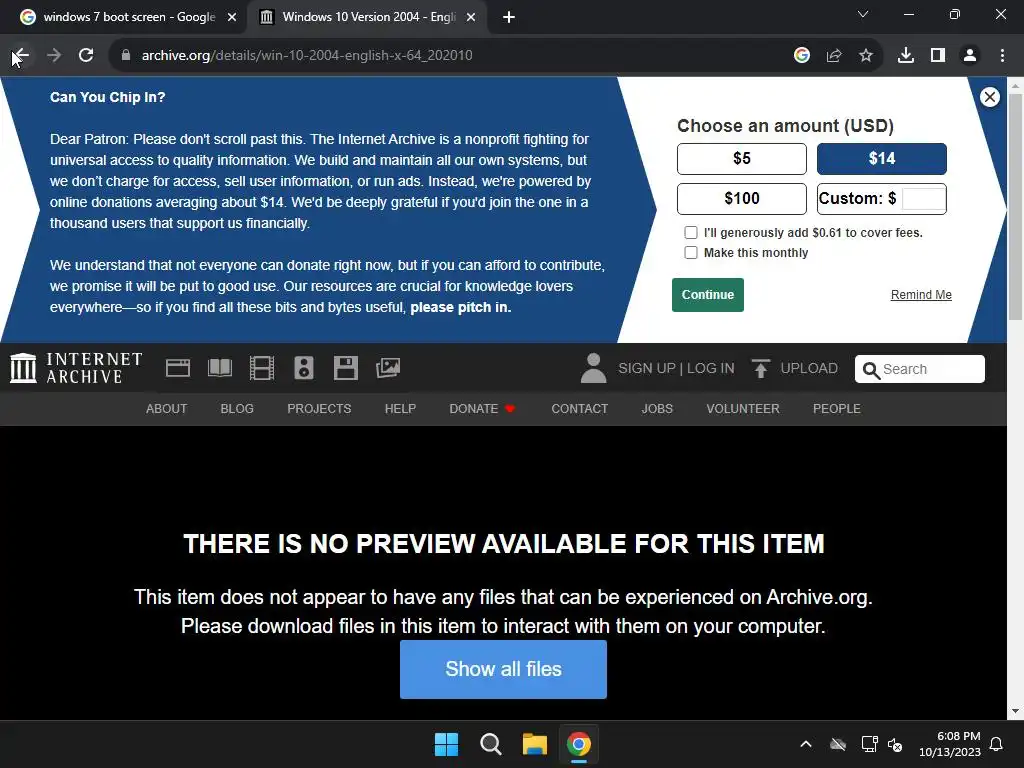
Task: Open the Texts book icon
Action: point(220,368)
